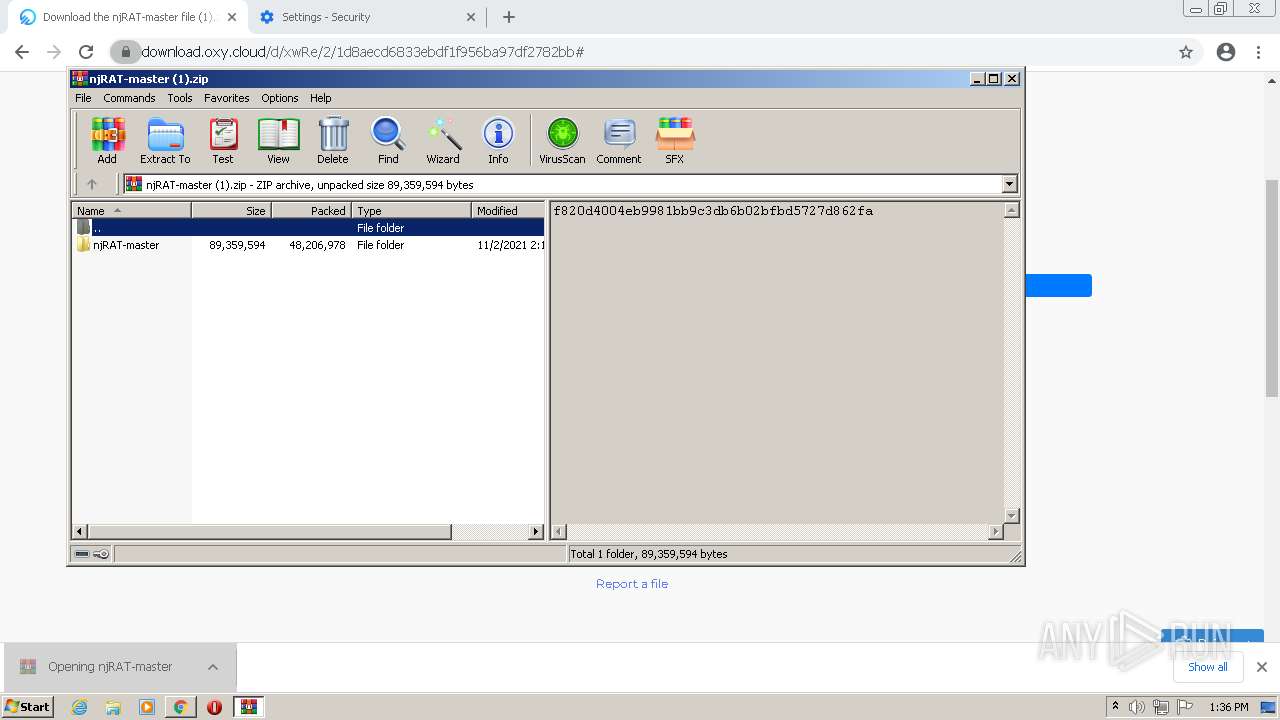
Task: Sort file list by Modified column
Action: (x=508, y=210)
